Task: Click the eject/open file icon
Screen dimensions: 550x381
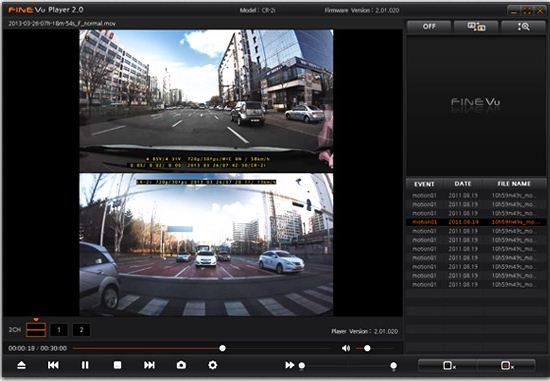Action: tap(21, 365)
